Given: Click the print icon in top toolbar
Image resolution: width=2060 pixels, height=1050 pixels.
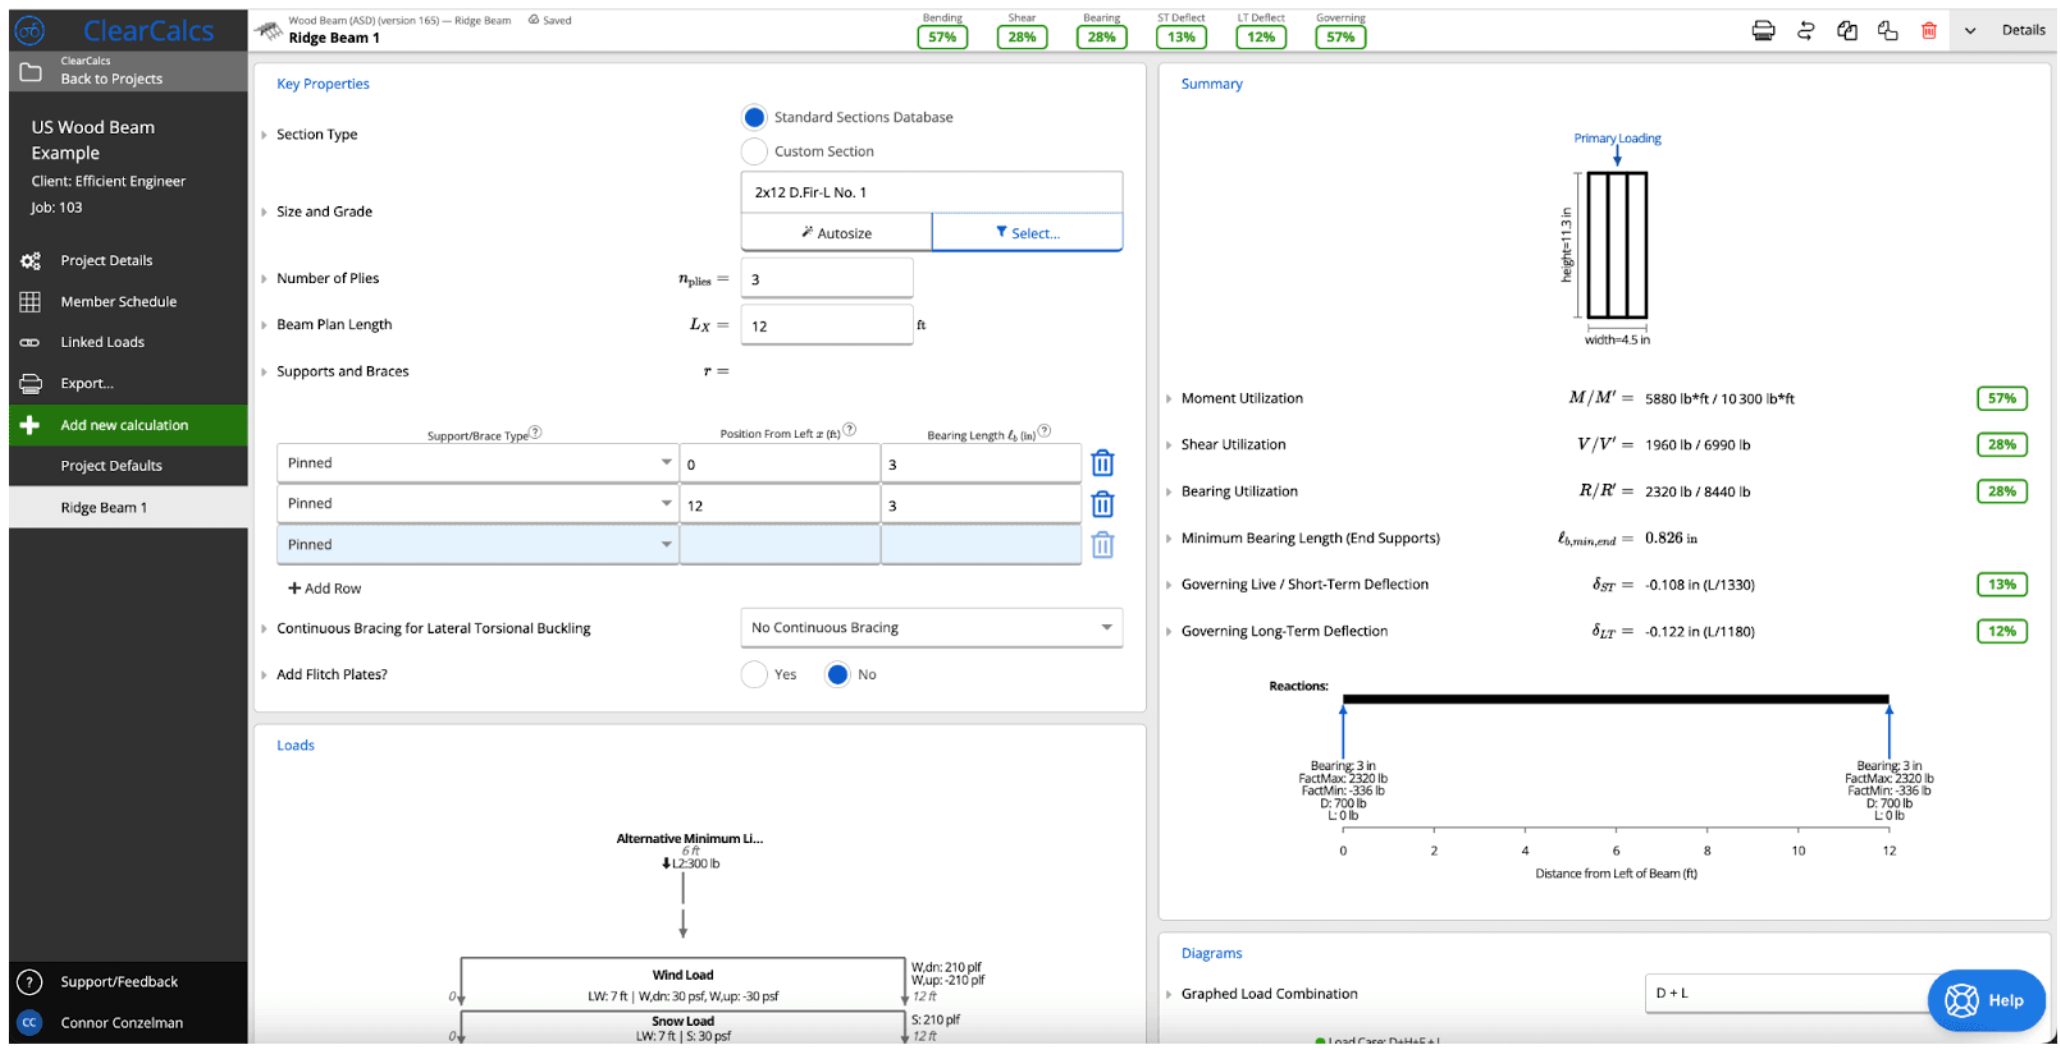Looking at the screenshot, I should coord(1763,31).
